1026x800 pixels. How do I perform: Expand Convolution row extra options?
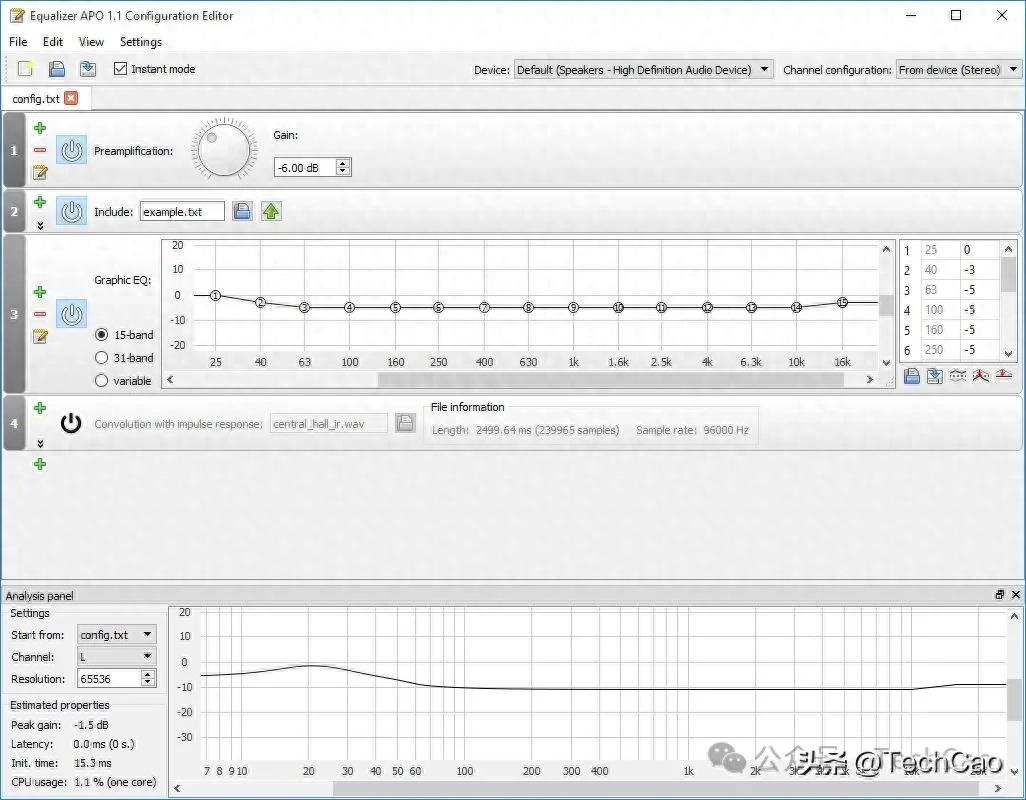click(x=40, y=443)
